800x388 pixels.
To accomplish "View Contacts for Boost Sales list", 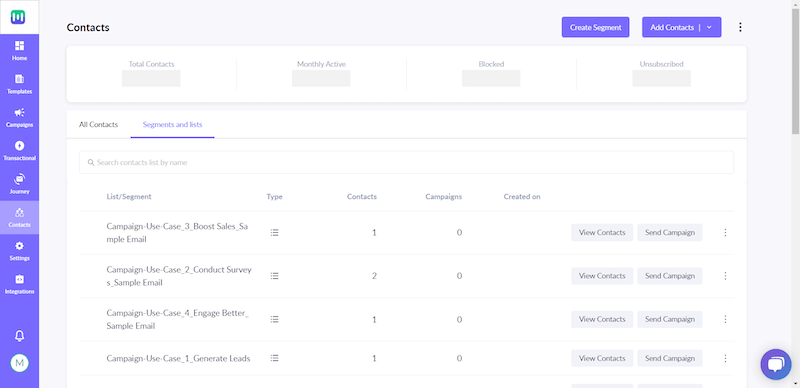I will tap(602, 232).
